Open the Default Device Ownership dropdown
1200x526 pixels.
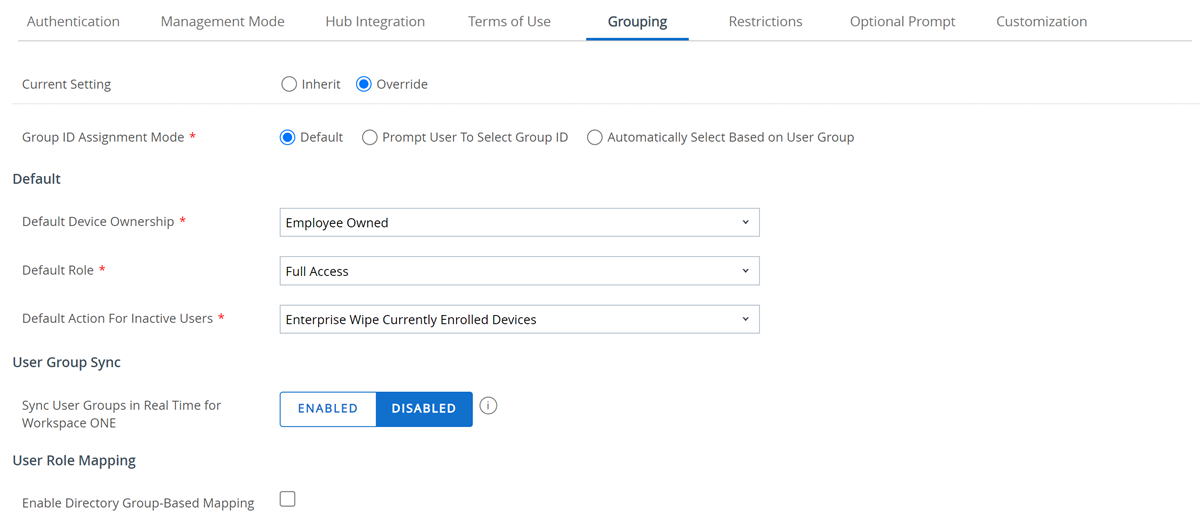point(519,222)
